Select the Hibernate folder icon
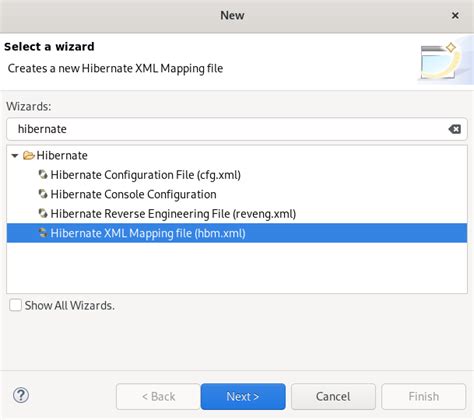This screenshot has width=474, height=420. pos(29,155)
